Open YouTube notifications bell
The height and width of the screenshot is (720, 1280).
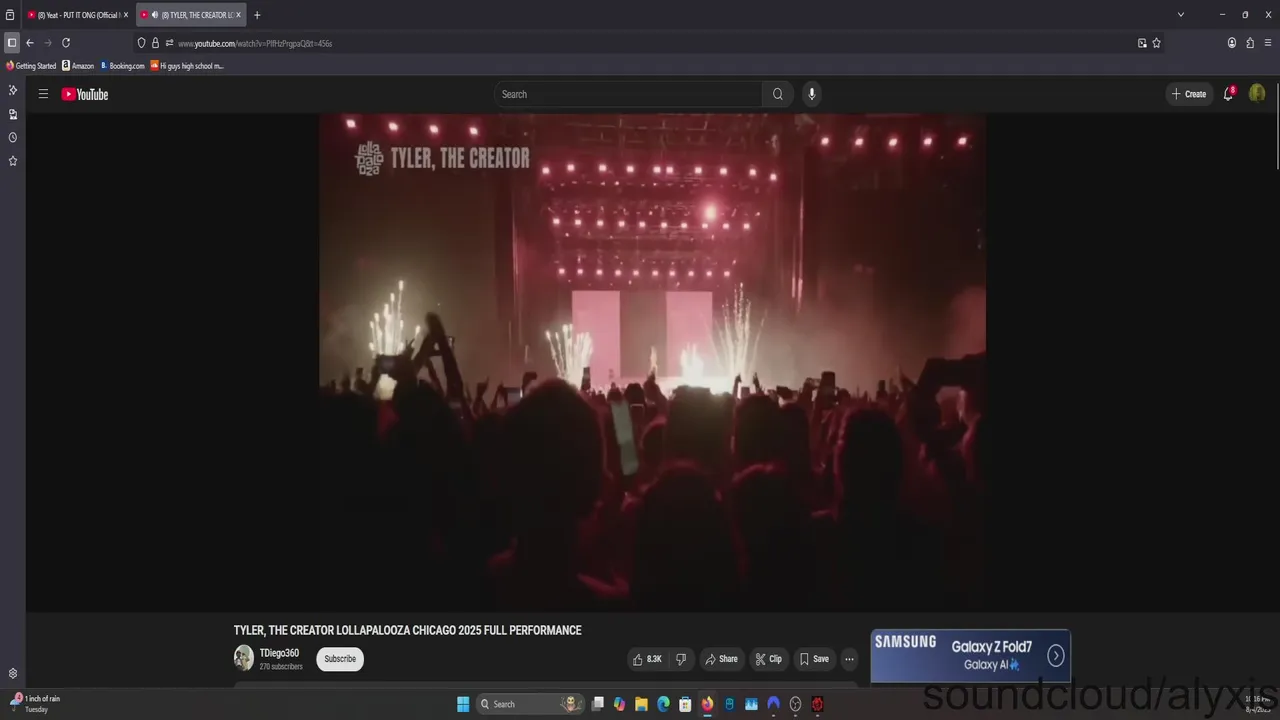pos(1228,94)
